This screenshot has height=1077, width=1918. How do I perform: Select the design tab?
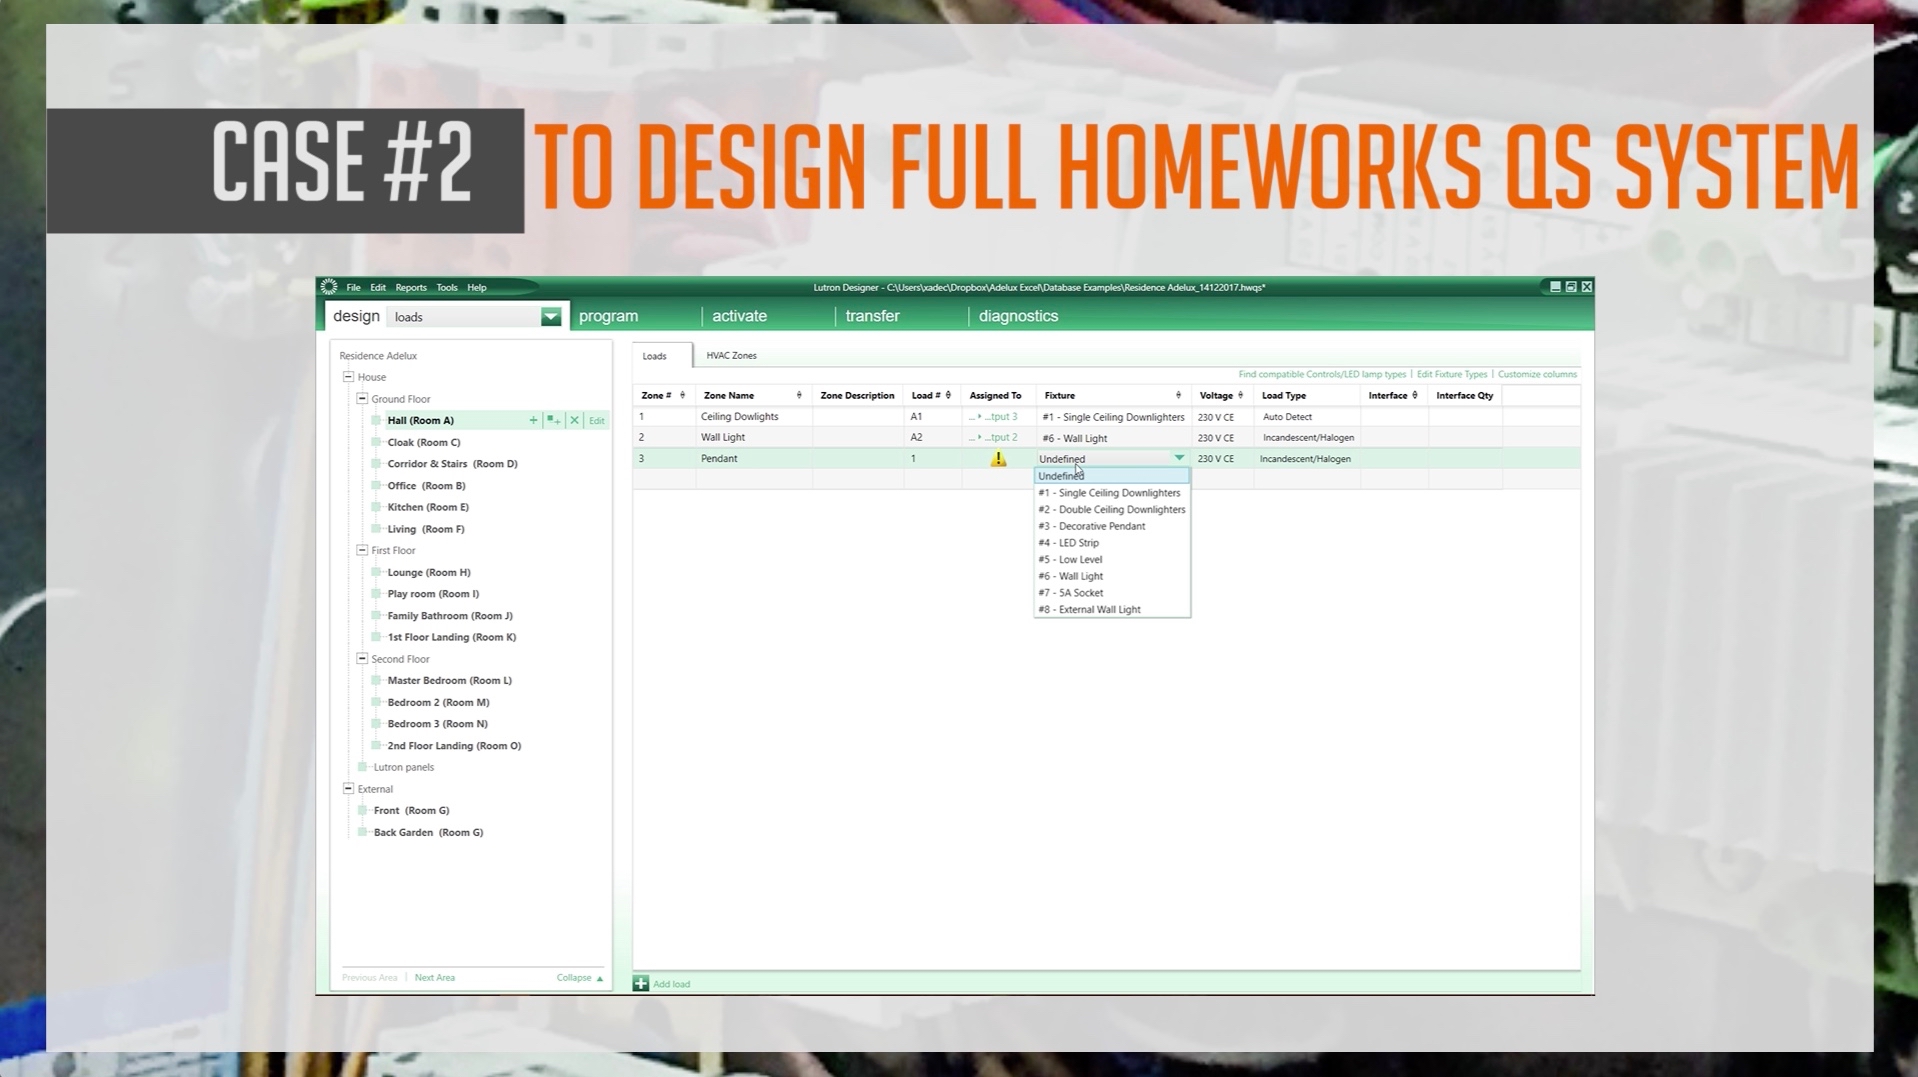click(356, 316)
